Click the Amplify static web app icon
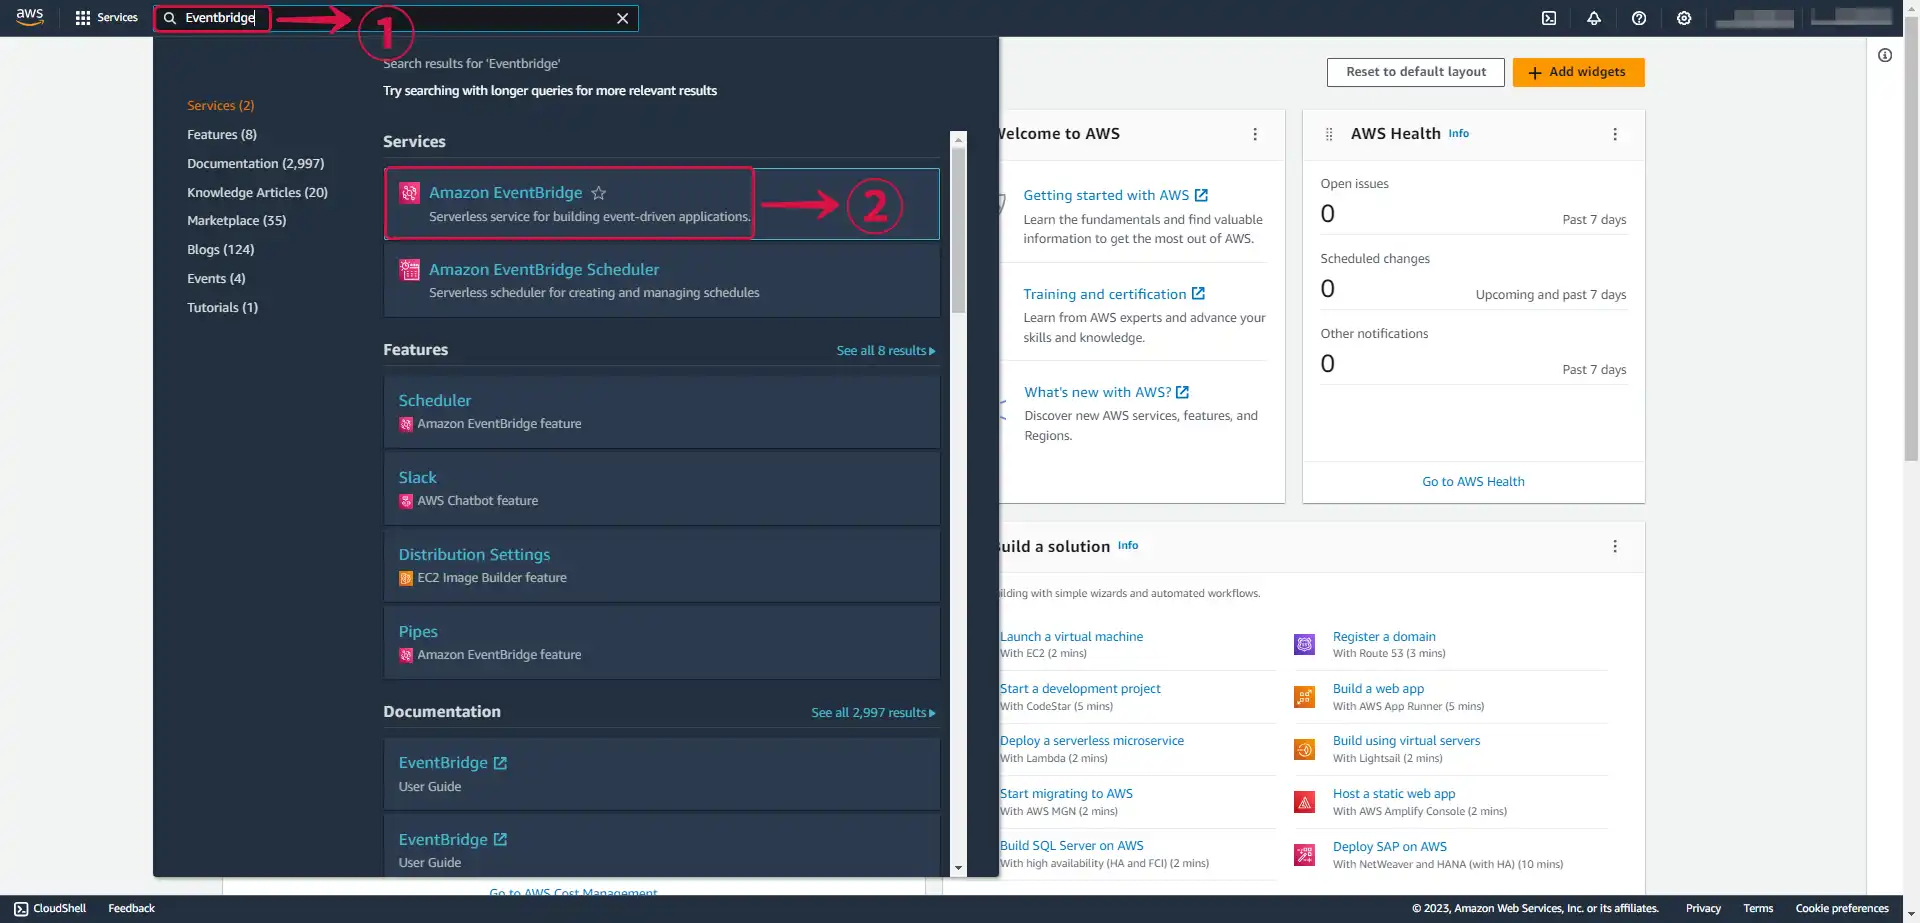The width and height of the screenshot is (1920, 923). 1304,802
